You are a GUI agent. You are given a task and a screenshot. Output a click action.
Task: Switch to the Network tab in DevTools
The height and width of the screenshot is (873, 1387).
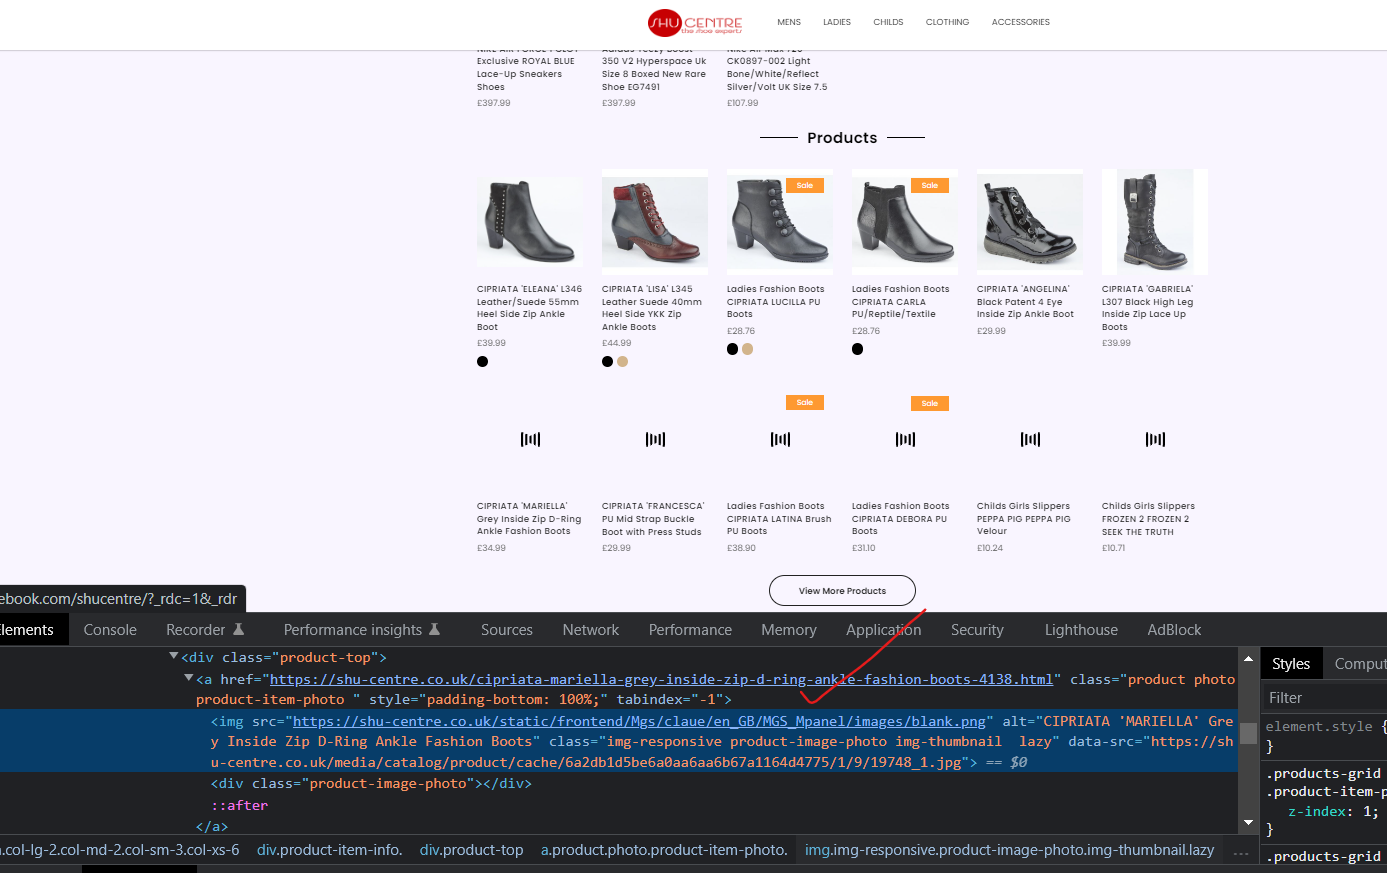point(590,630)
